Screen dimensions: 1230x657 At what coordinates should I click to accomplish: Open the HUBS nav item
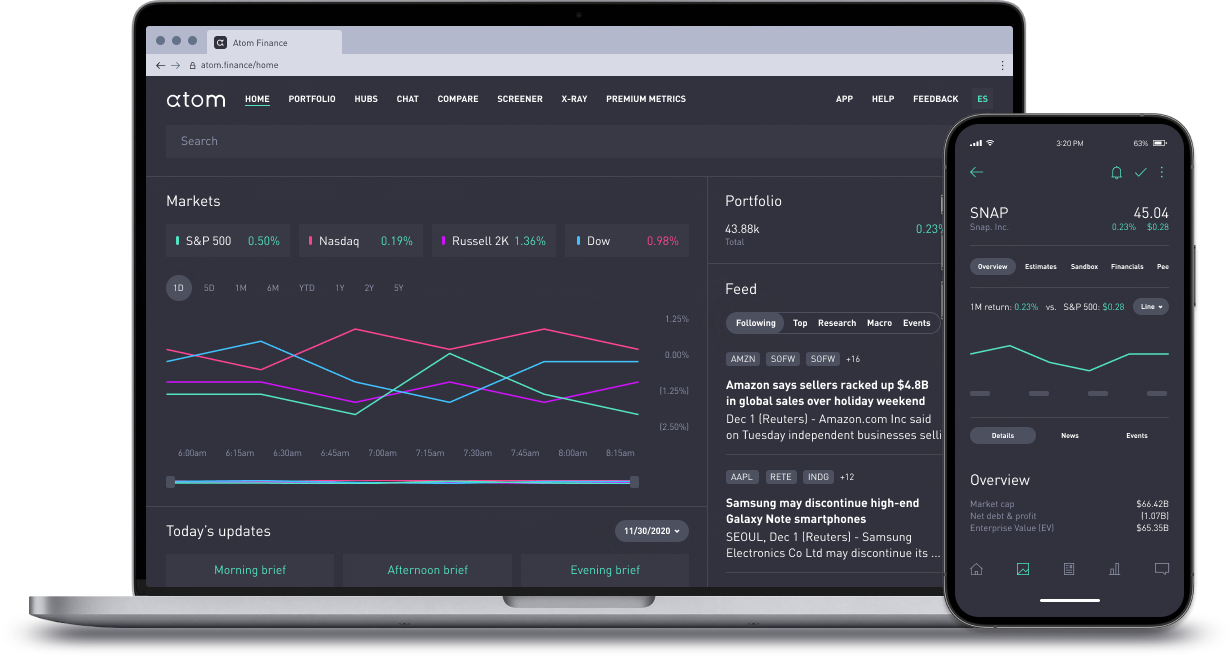366,99
